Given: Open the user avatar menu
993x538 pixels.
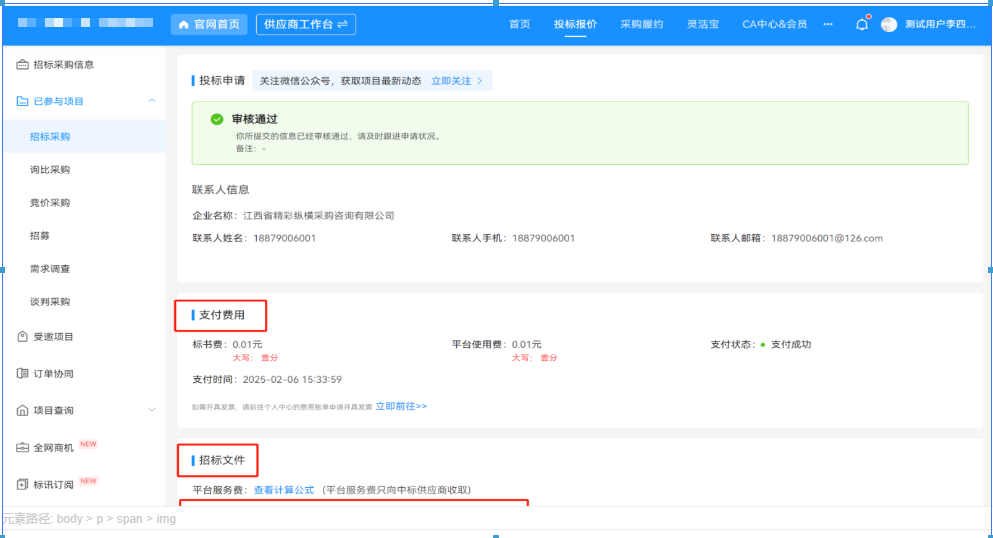Looking at the screenshot, I should (889, 25).
